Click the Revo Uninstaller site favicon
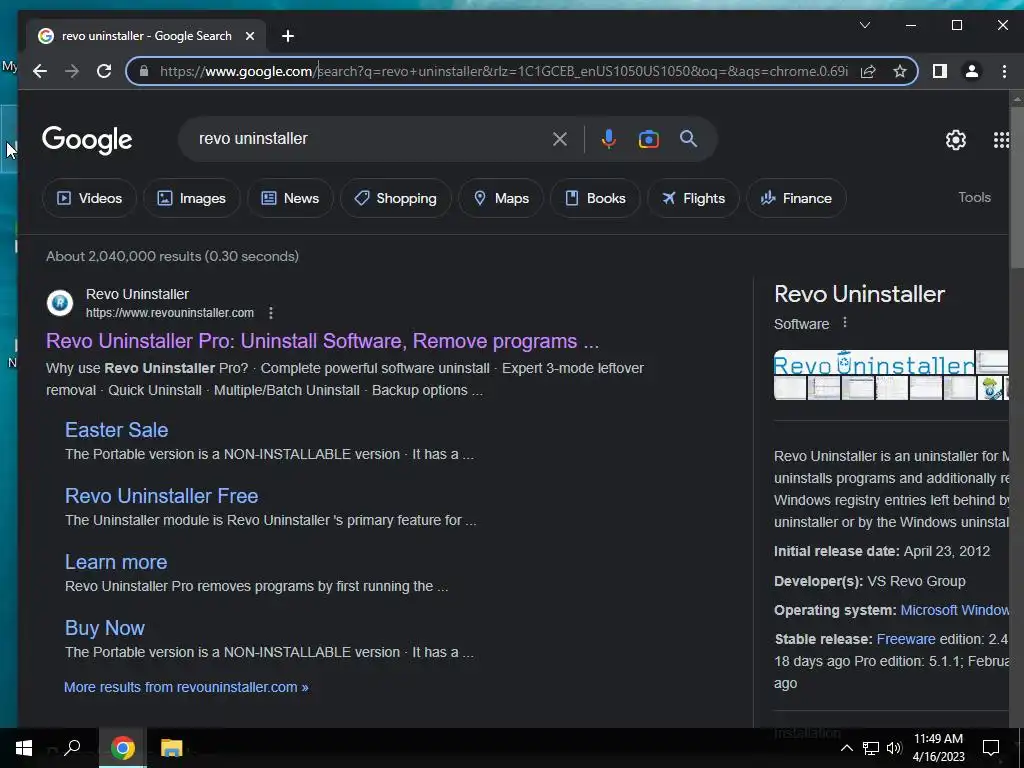This screenshot has height=768, width=1024. click(x=59, y=303)
